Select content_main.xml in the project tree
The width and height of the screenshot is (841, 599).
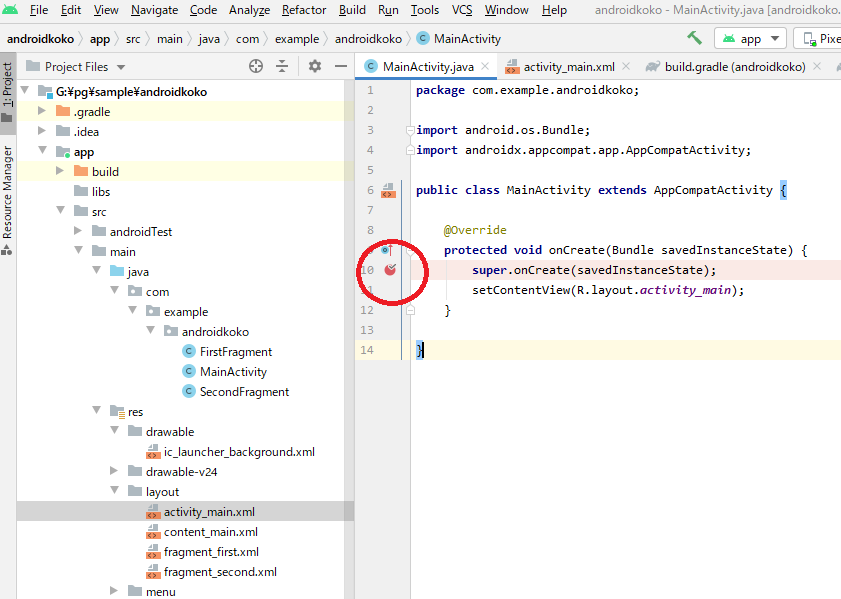pos(211,532)
